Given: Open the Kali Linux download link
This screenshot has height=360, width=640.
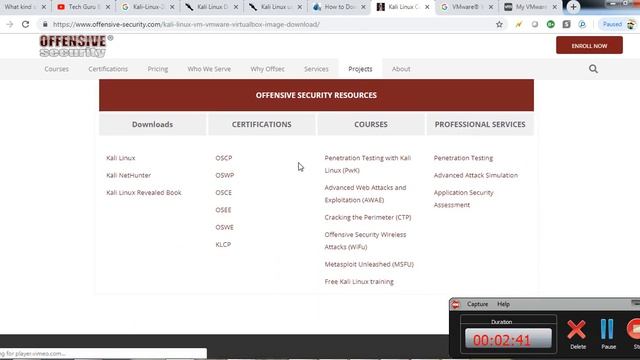Looking at the screenshot, I should (121, 158).
